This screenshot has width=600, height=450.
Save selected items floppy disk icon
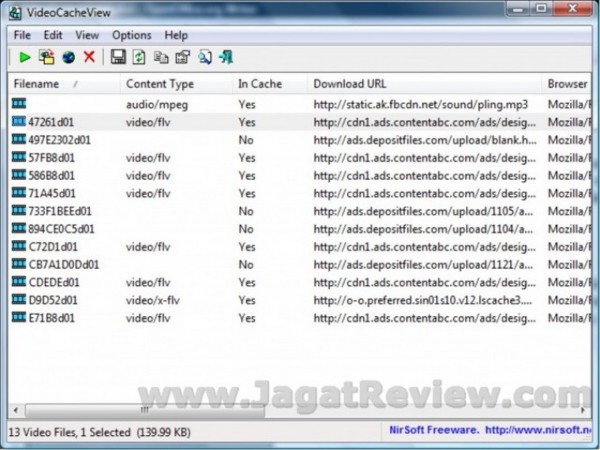tap(118, 57)
